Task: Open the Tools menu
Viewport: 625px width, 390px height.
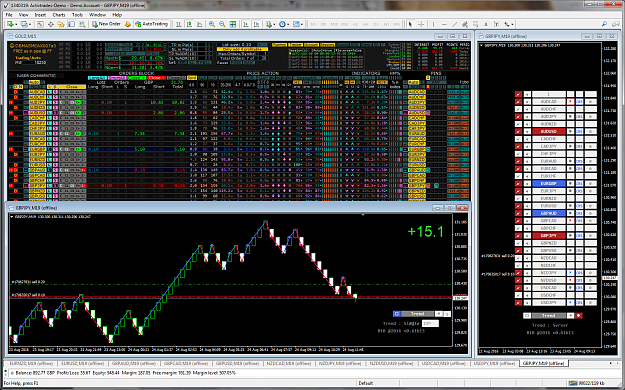Action: tap(77, 15)
